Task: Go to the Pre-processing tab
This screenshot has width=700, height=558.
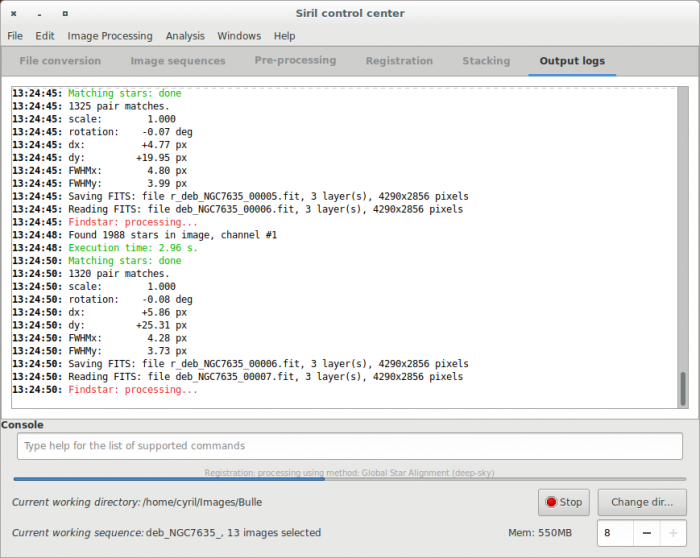Action: pos(295,60)
